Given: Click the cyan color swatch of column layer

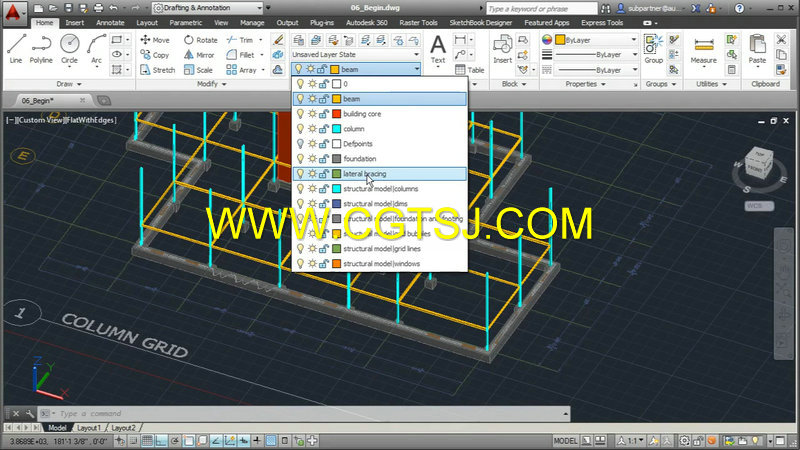Looking at the screenshot, I should 337,129.
